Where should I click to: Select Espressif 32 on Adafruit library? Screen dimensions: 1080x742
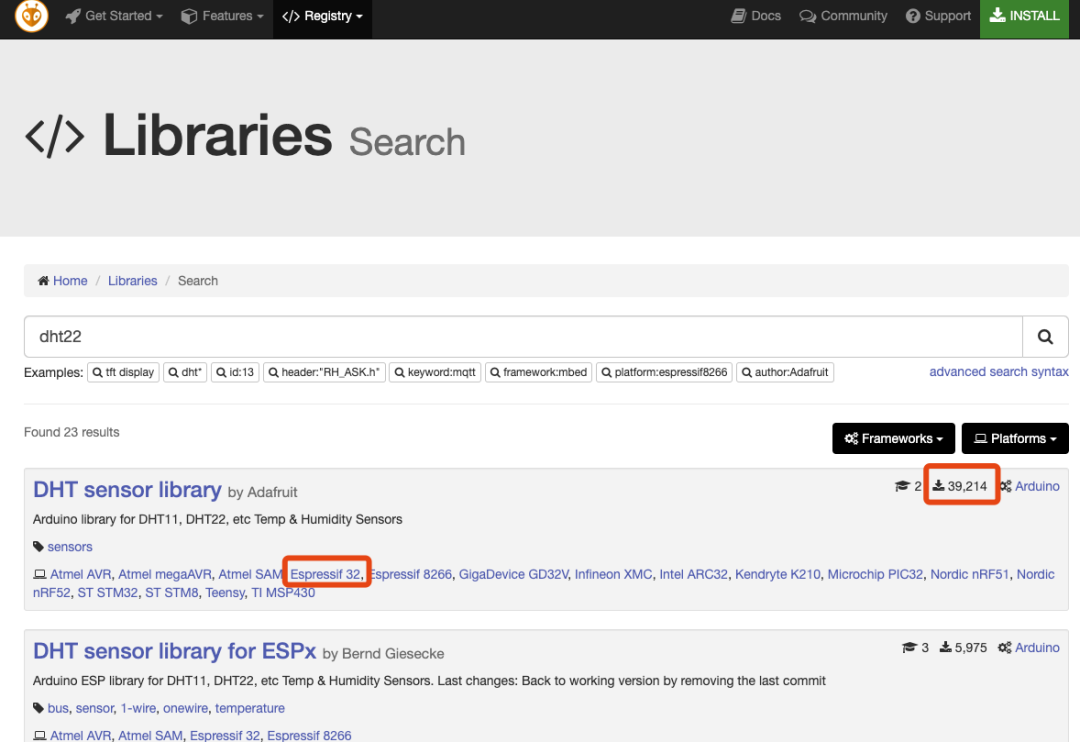click(325, 575)
